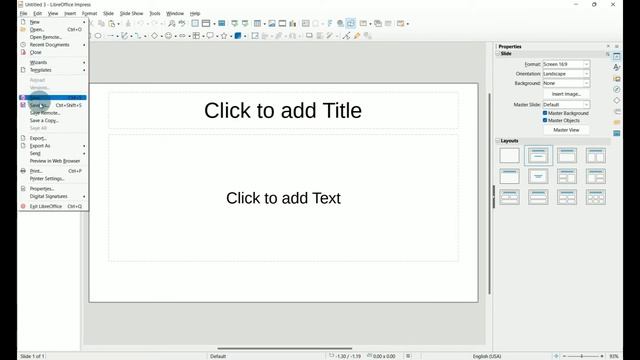This screenshot has height=360, width=640.
Task: Click the blue 3D Objects tool icon
Action: (238, 36)
